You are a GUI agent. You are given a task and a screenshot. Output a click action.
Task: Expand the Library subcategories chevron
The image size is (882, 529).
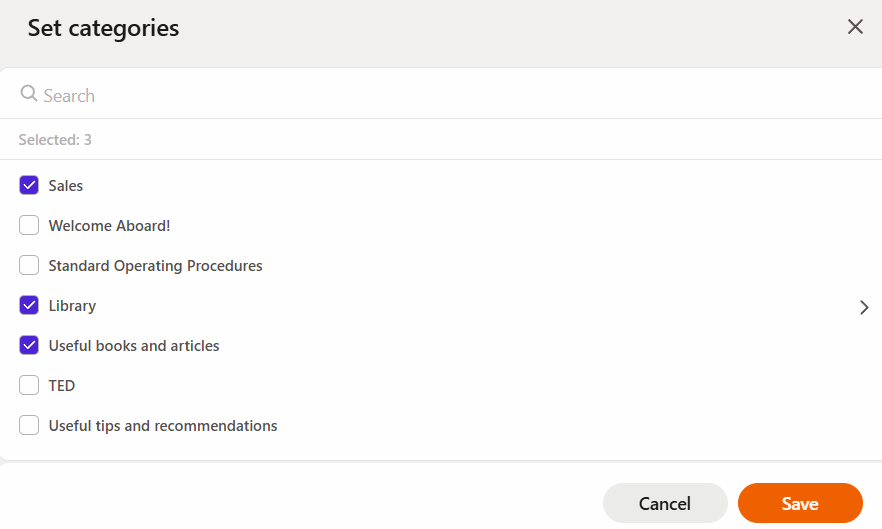click(x=864, y=307)
